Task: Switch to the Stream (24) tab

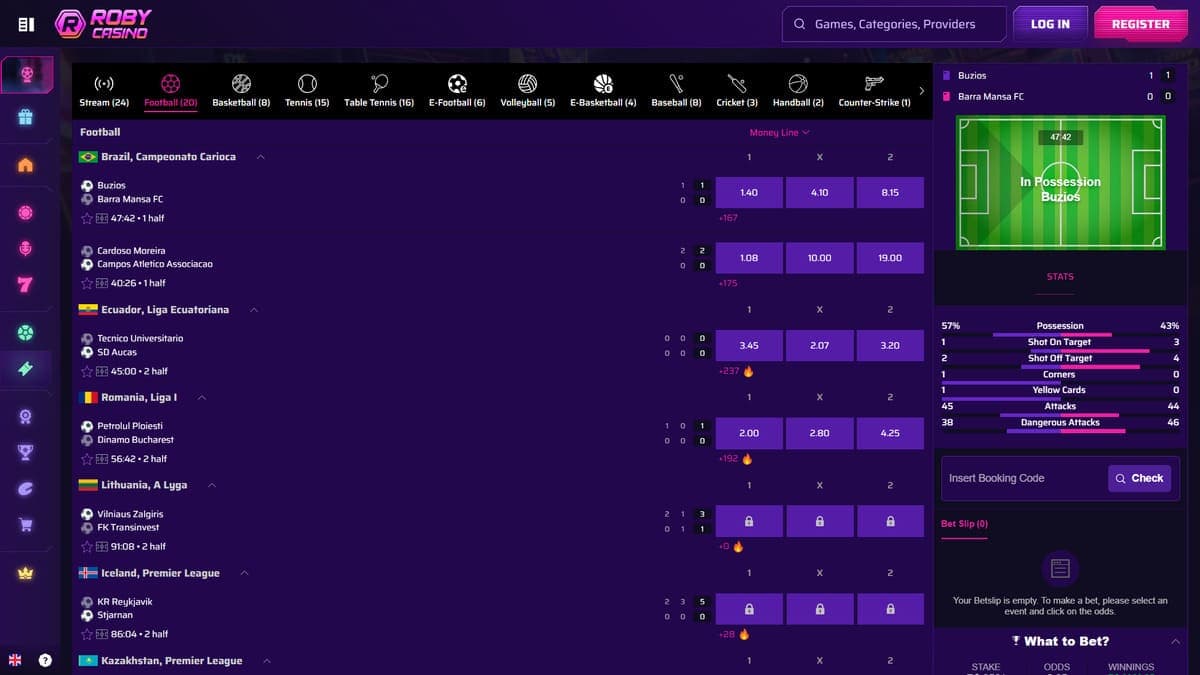Action: (104, 91)
